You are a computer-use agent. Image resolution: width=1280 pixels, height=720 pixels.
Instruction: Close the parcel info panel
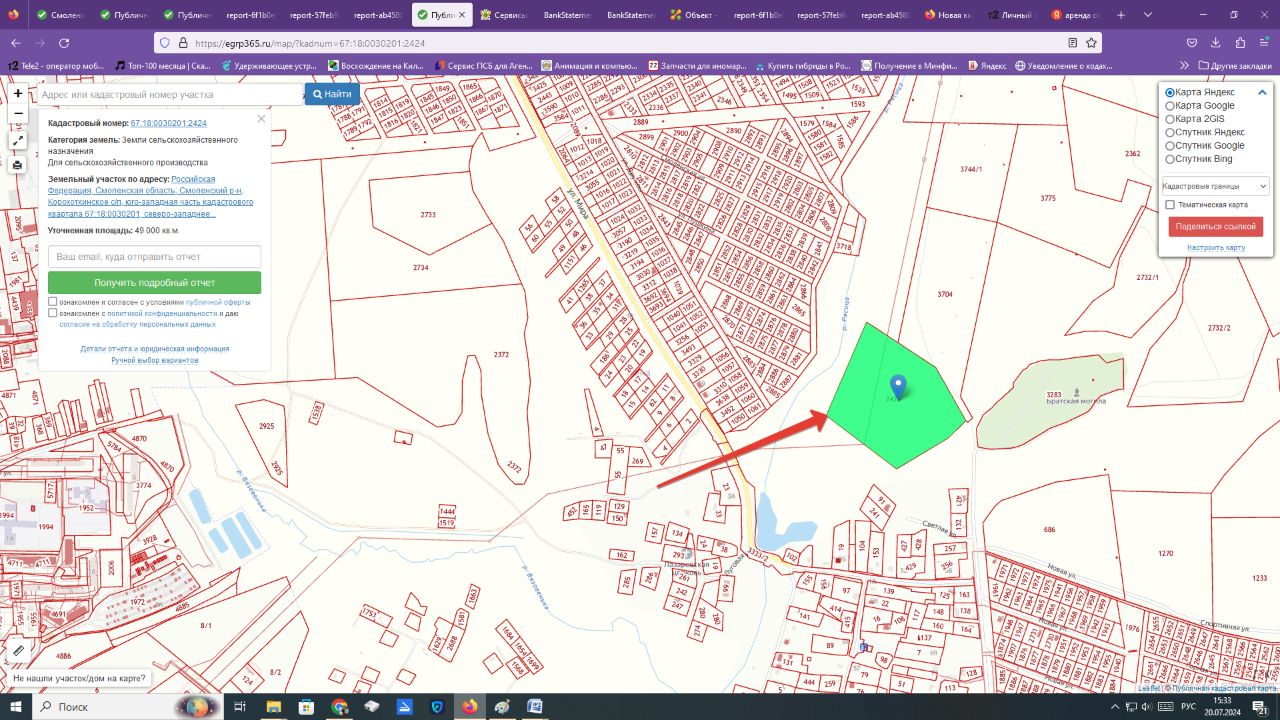coord(261,118)
